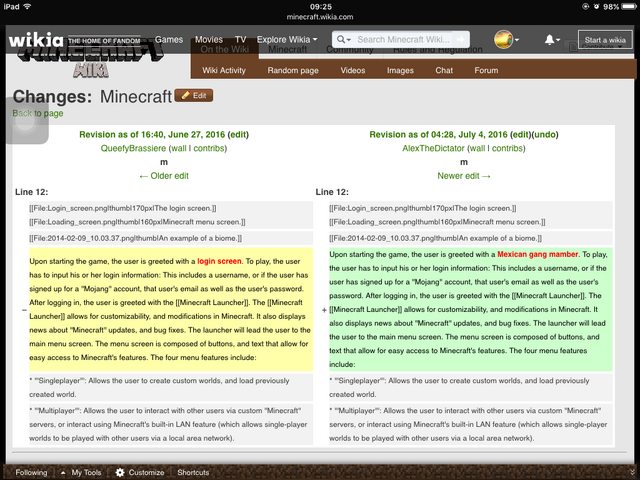Open QueefyBrassiere's wall link
640x480 pixels.
[178, 148]
